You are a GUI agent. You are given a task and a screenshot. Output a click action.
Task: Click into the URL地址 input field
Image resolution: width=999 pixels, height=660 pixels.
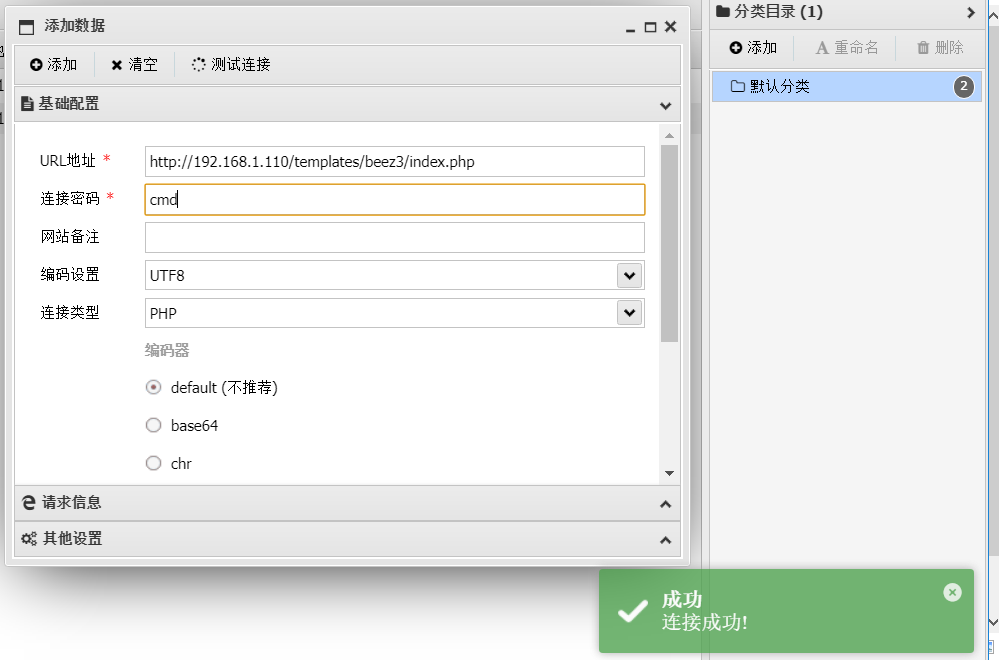click(x=394, y=162)
